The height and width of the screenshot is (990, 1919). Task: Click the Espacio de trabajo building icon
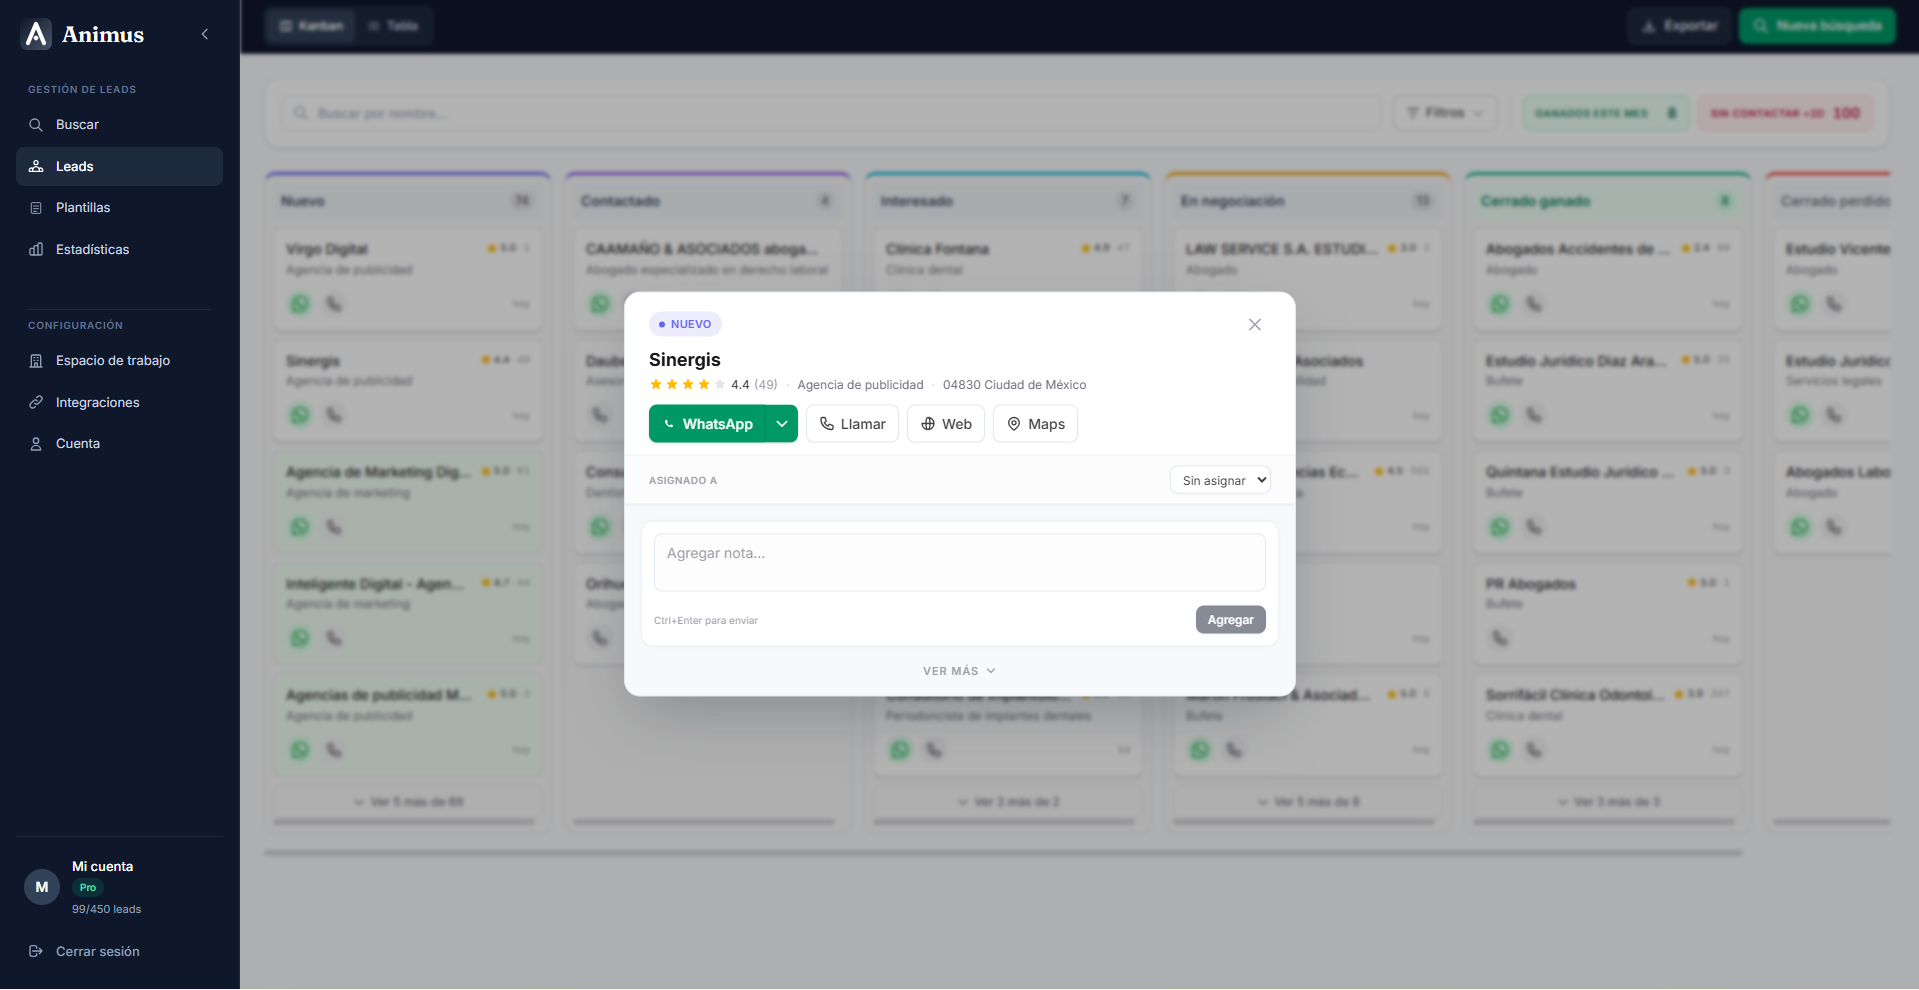[36, 361]
